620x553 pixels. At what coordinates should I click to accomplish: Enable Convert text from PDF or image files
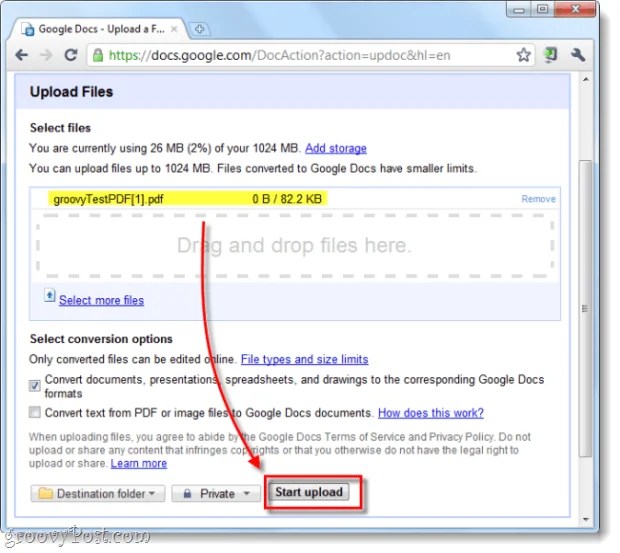click(x=35, y=413)
